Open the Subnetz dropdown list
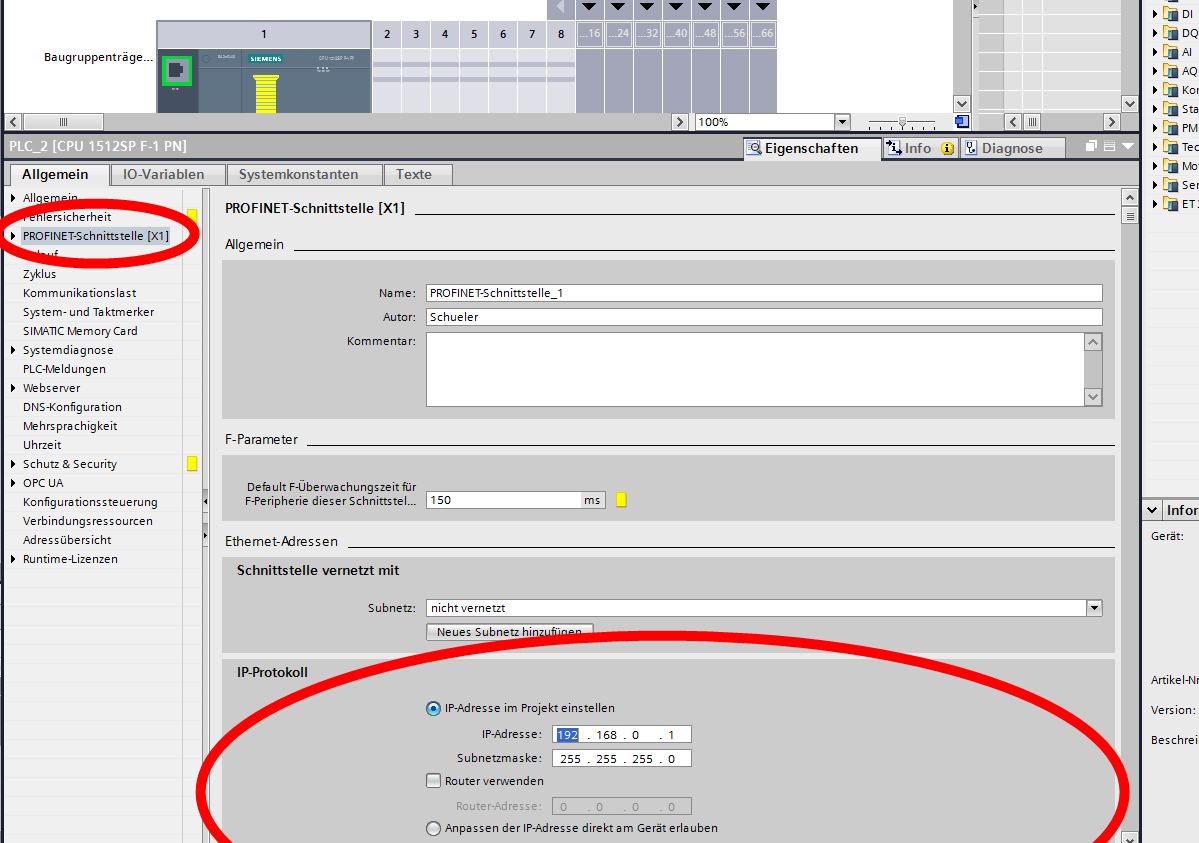This screenshot has width=1199, height=843. click(x=1094, y=608)
